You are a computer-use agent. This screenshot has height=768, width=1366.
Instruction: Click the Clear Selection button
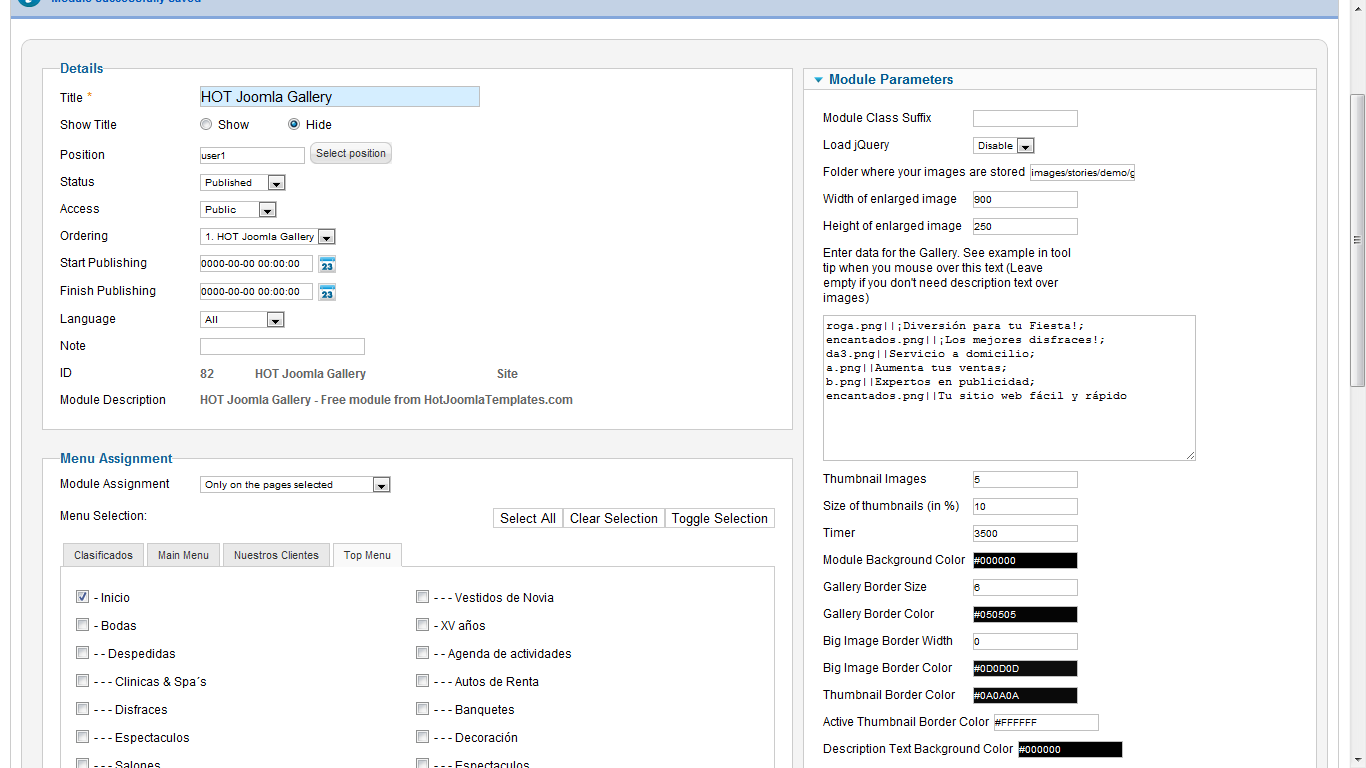coord(614,518)
